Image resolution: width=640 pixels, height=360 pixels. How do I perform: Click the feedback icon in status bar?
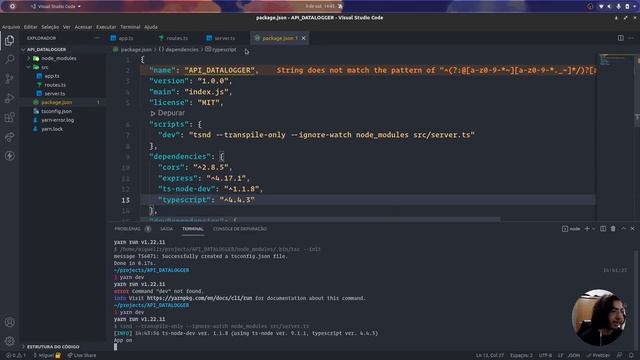click(620, 356)
